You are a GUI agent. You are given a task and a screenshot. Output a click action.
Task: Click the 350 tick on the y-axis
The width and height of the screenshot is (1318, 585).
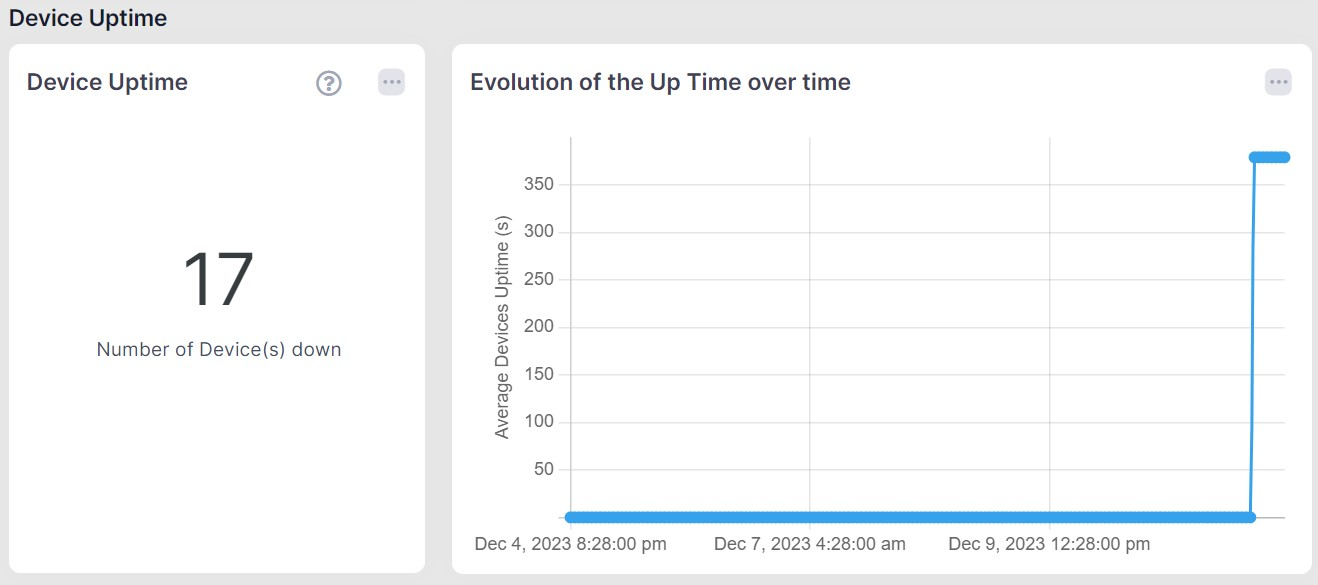(538, 185)
